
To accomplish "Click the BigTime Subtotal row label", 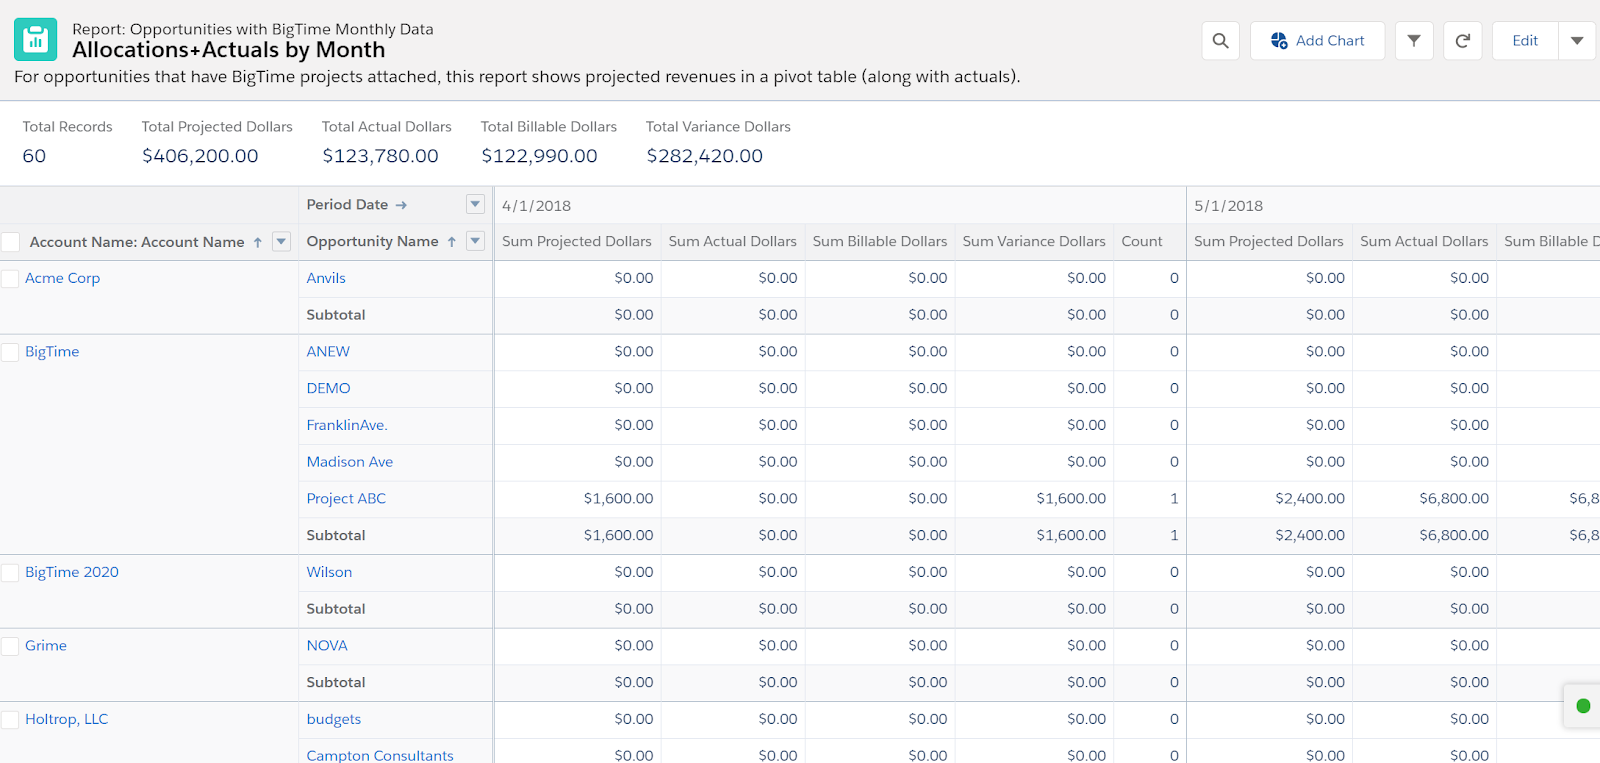I will coord(336,536).
